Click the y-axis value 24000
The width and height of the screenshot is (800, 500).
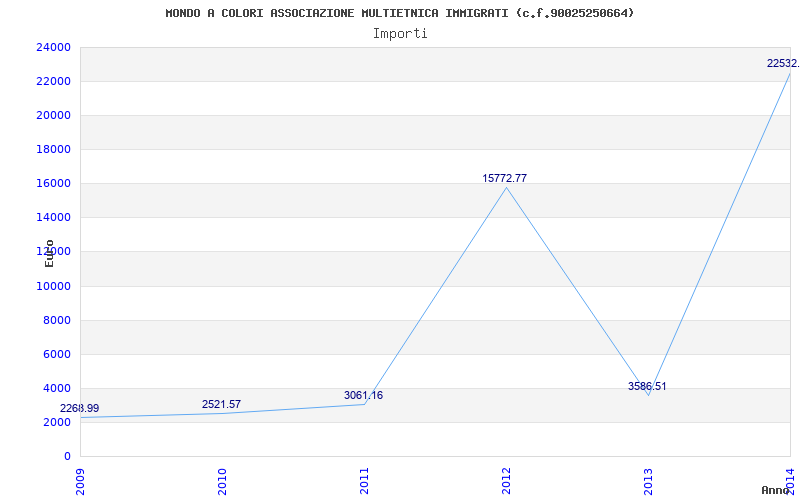53,47
